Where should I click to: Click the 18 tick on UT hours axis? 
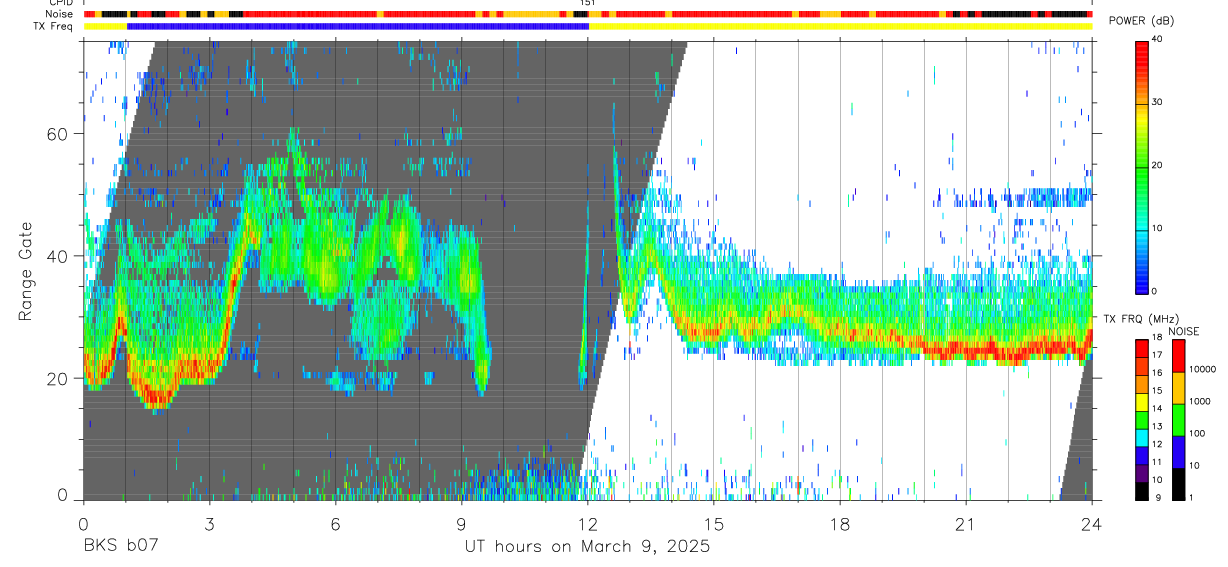tap(840, 524)
